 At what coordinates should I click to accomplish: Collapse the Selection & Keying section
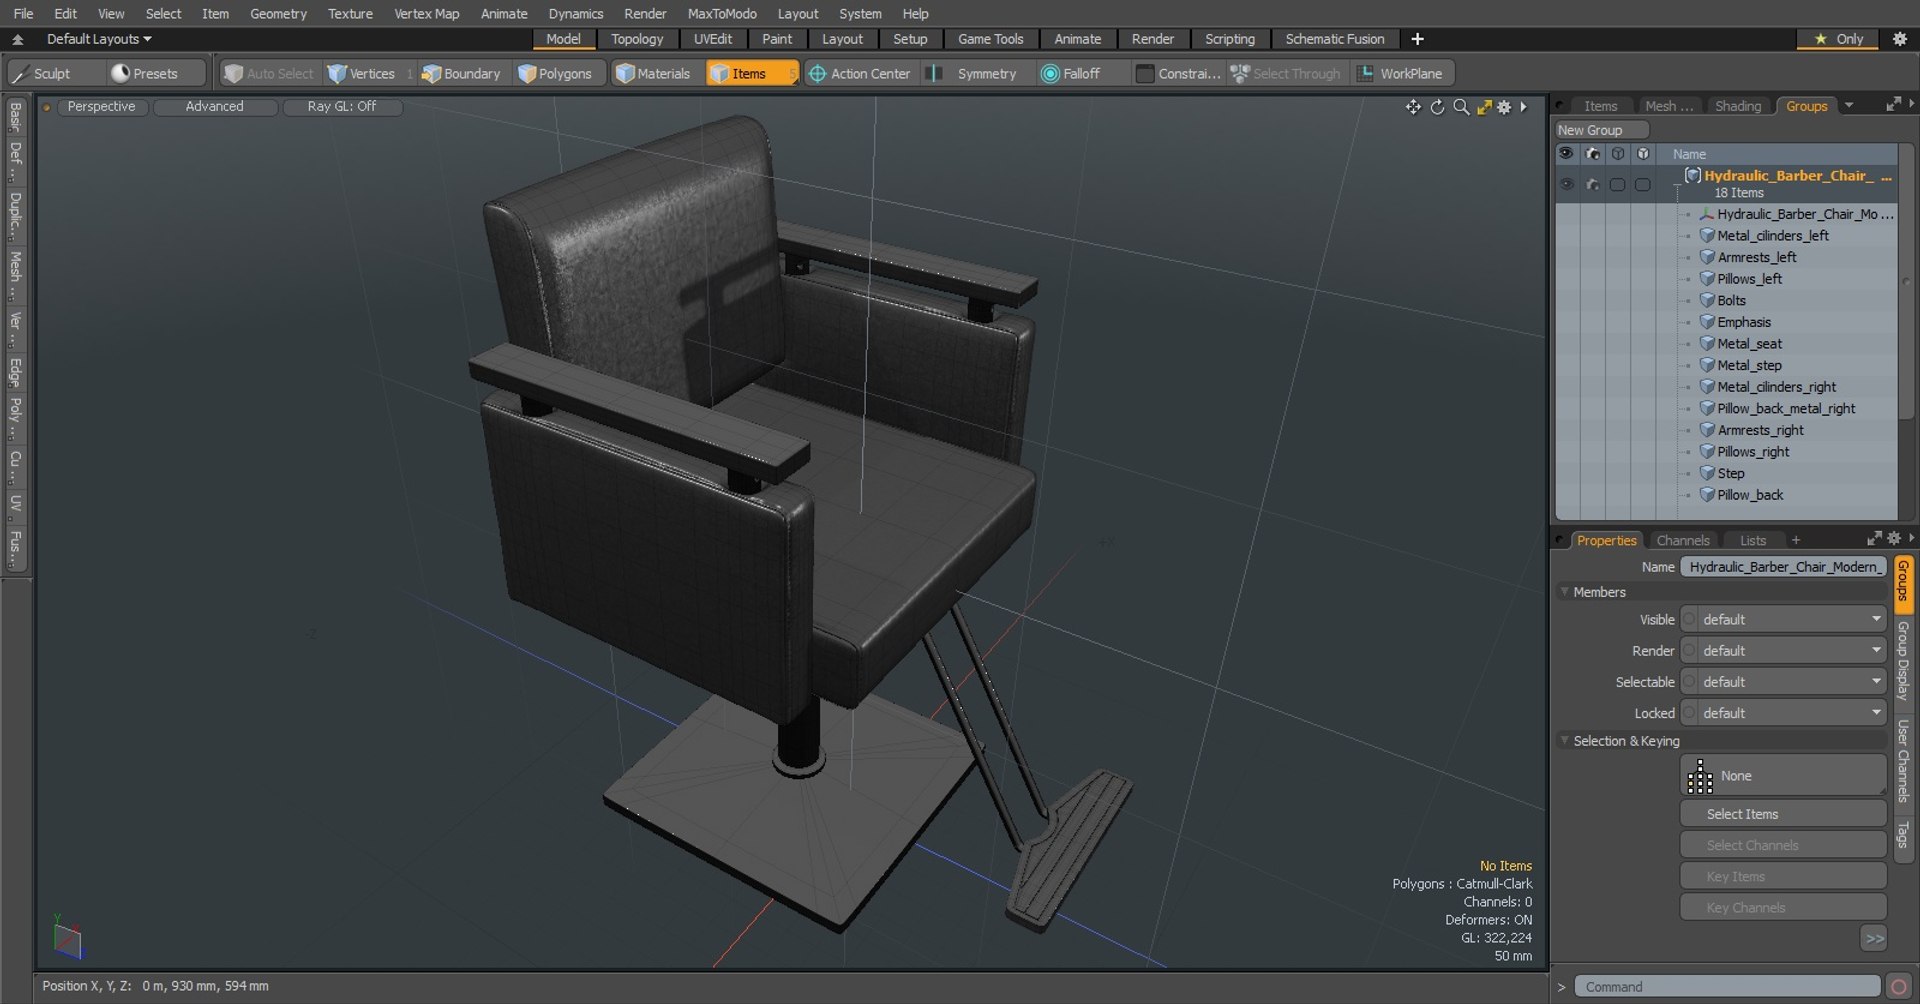coord(1565,741)
